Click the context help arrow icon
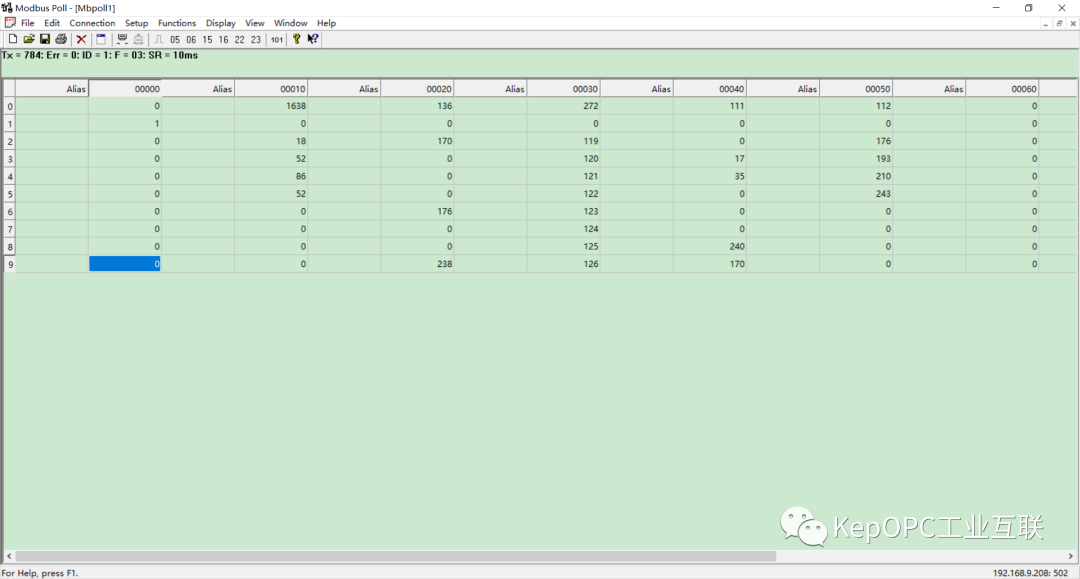 (313, 39)
